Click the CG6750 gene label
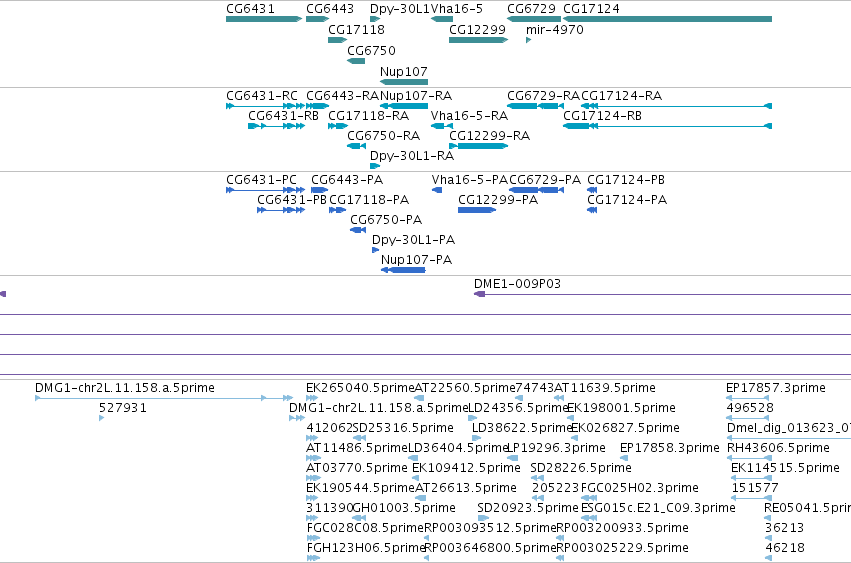851x563 pixels. [x=371, y=50]
